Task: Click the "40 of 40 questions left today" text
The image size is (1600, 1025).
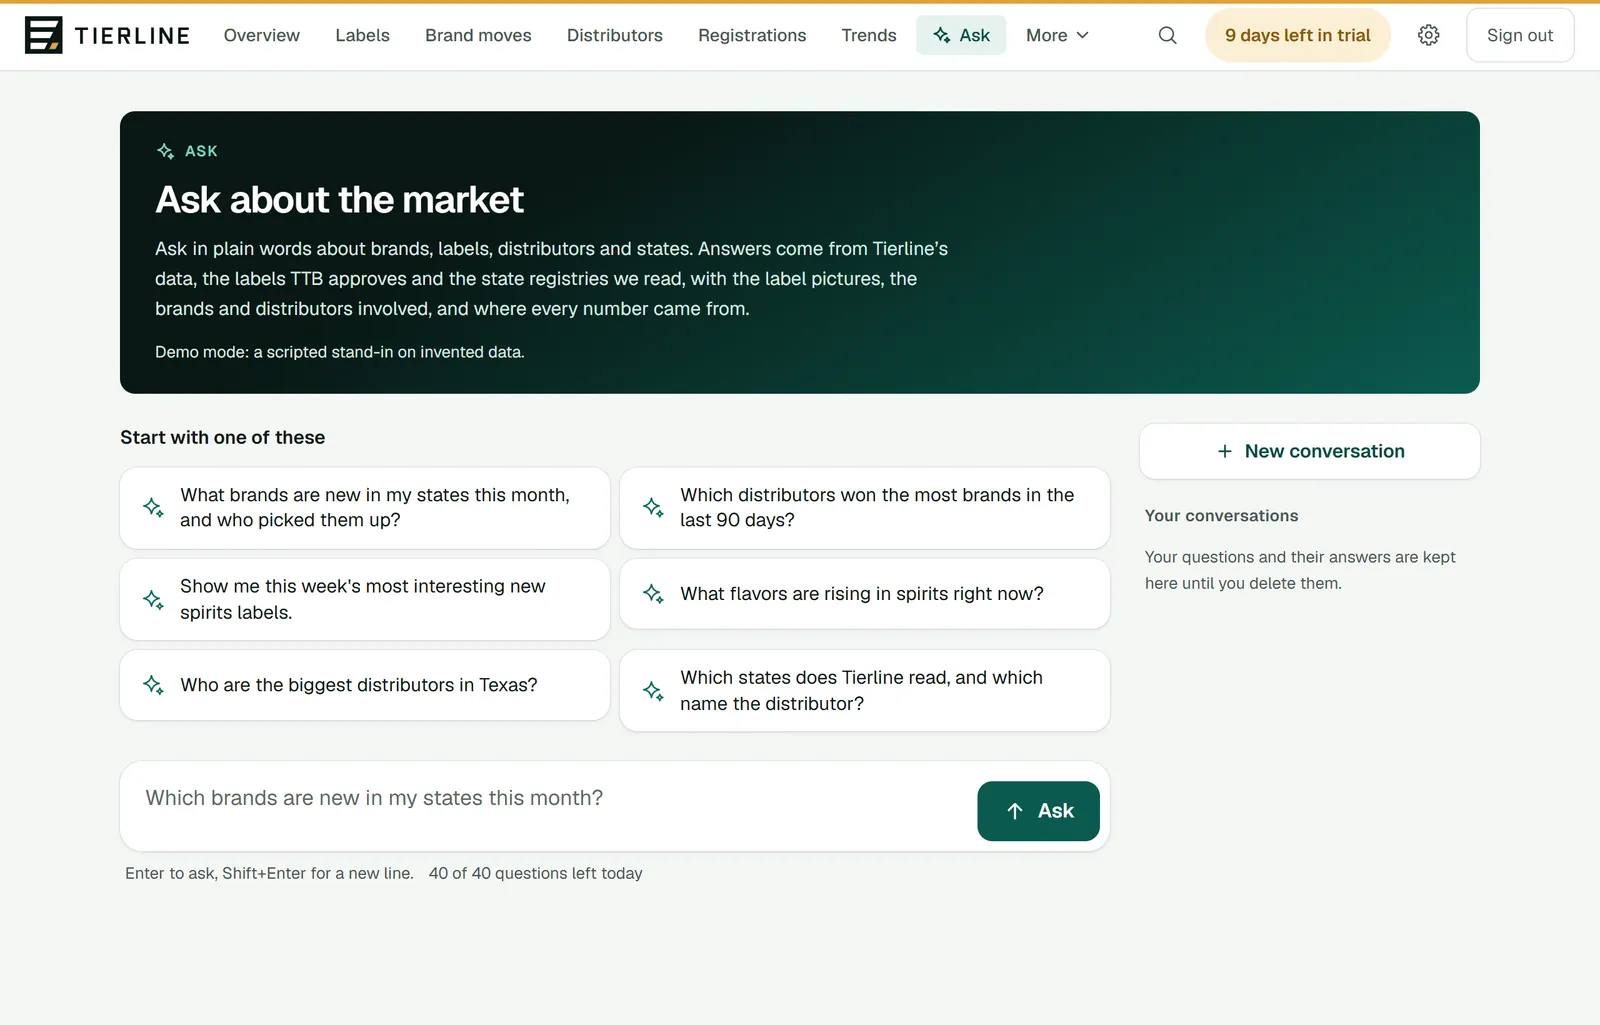Action: coord(536,873)
